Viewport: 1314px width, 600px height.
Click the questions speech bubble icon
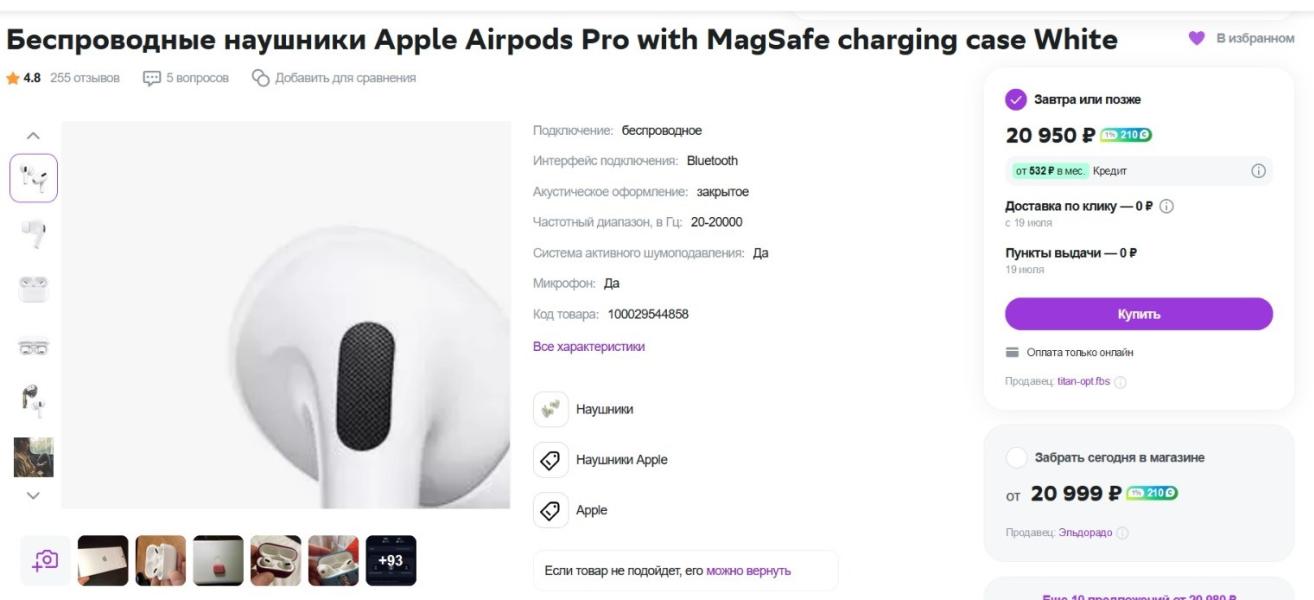click(x=152, y=78)
